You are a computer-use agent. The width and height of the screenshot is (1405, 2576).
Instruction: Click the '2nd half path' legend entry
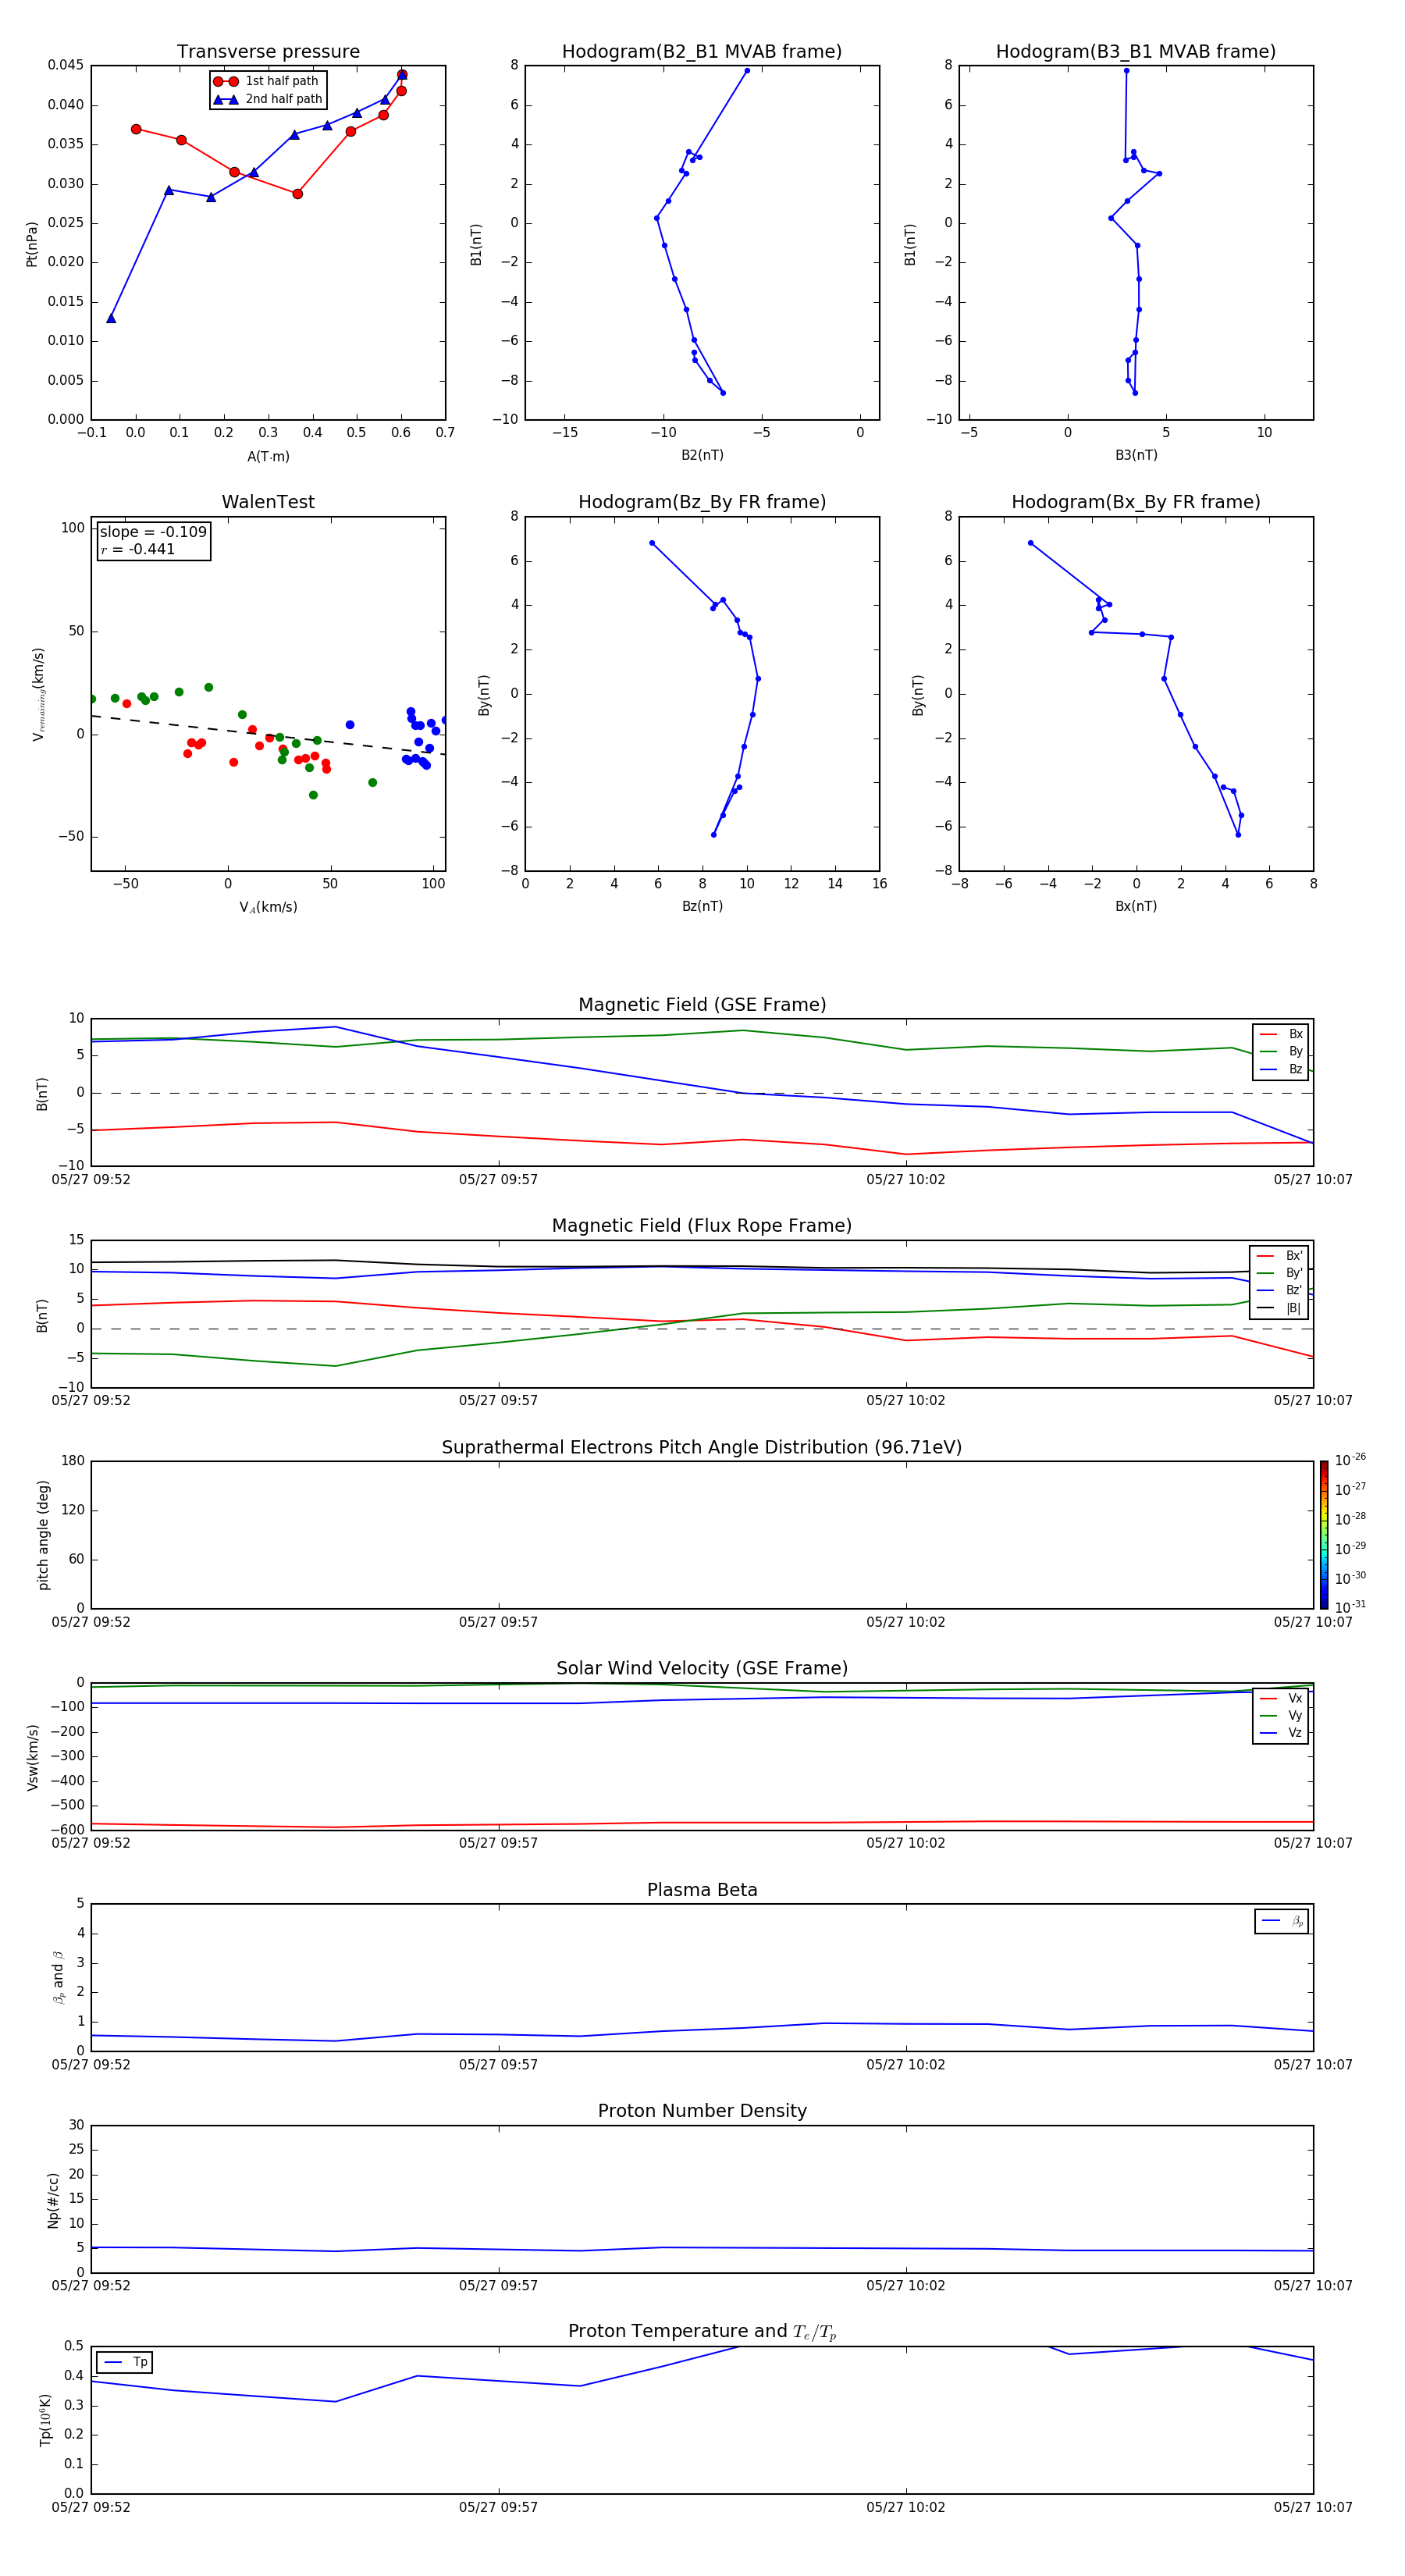(x=268, y=99)
